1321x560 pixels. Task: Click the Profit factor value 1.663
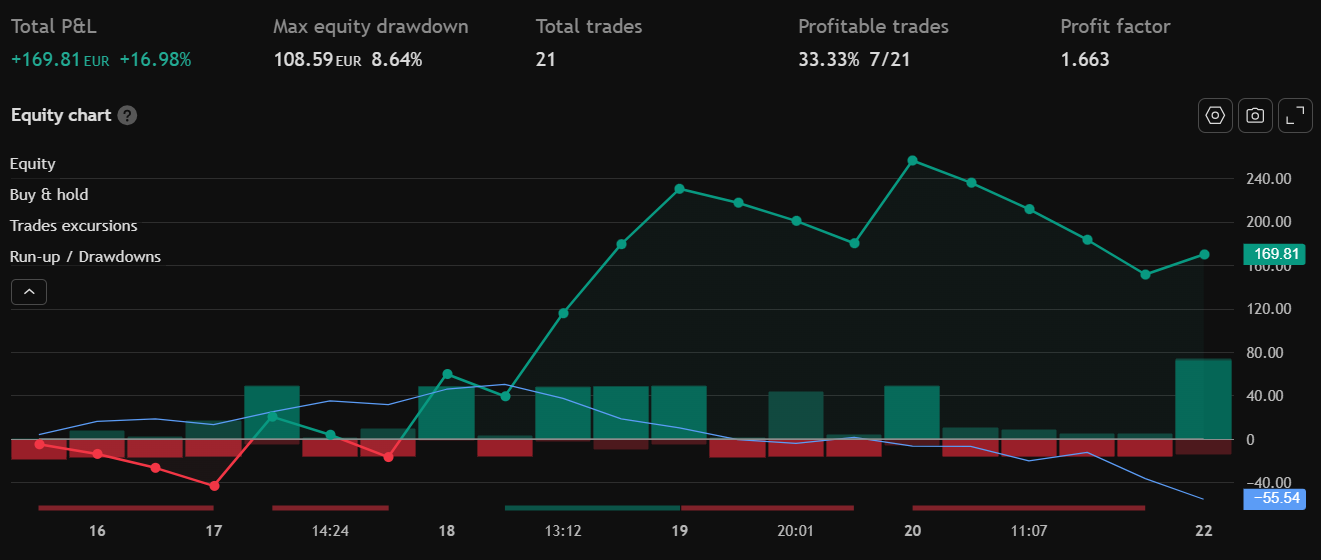(x=1085, y=60)
